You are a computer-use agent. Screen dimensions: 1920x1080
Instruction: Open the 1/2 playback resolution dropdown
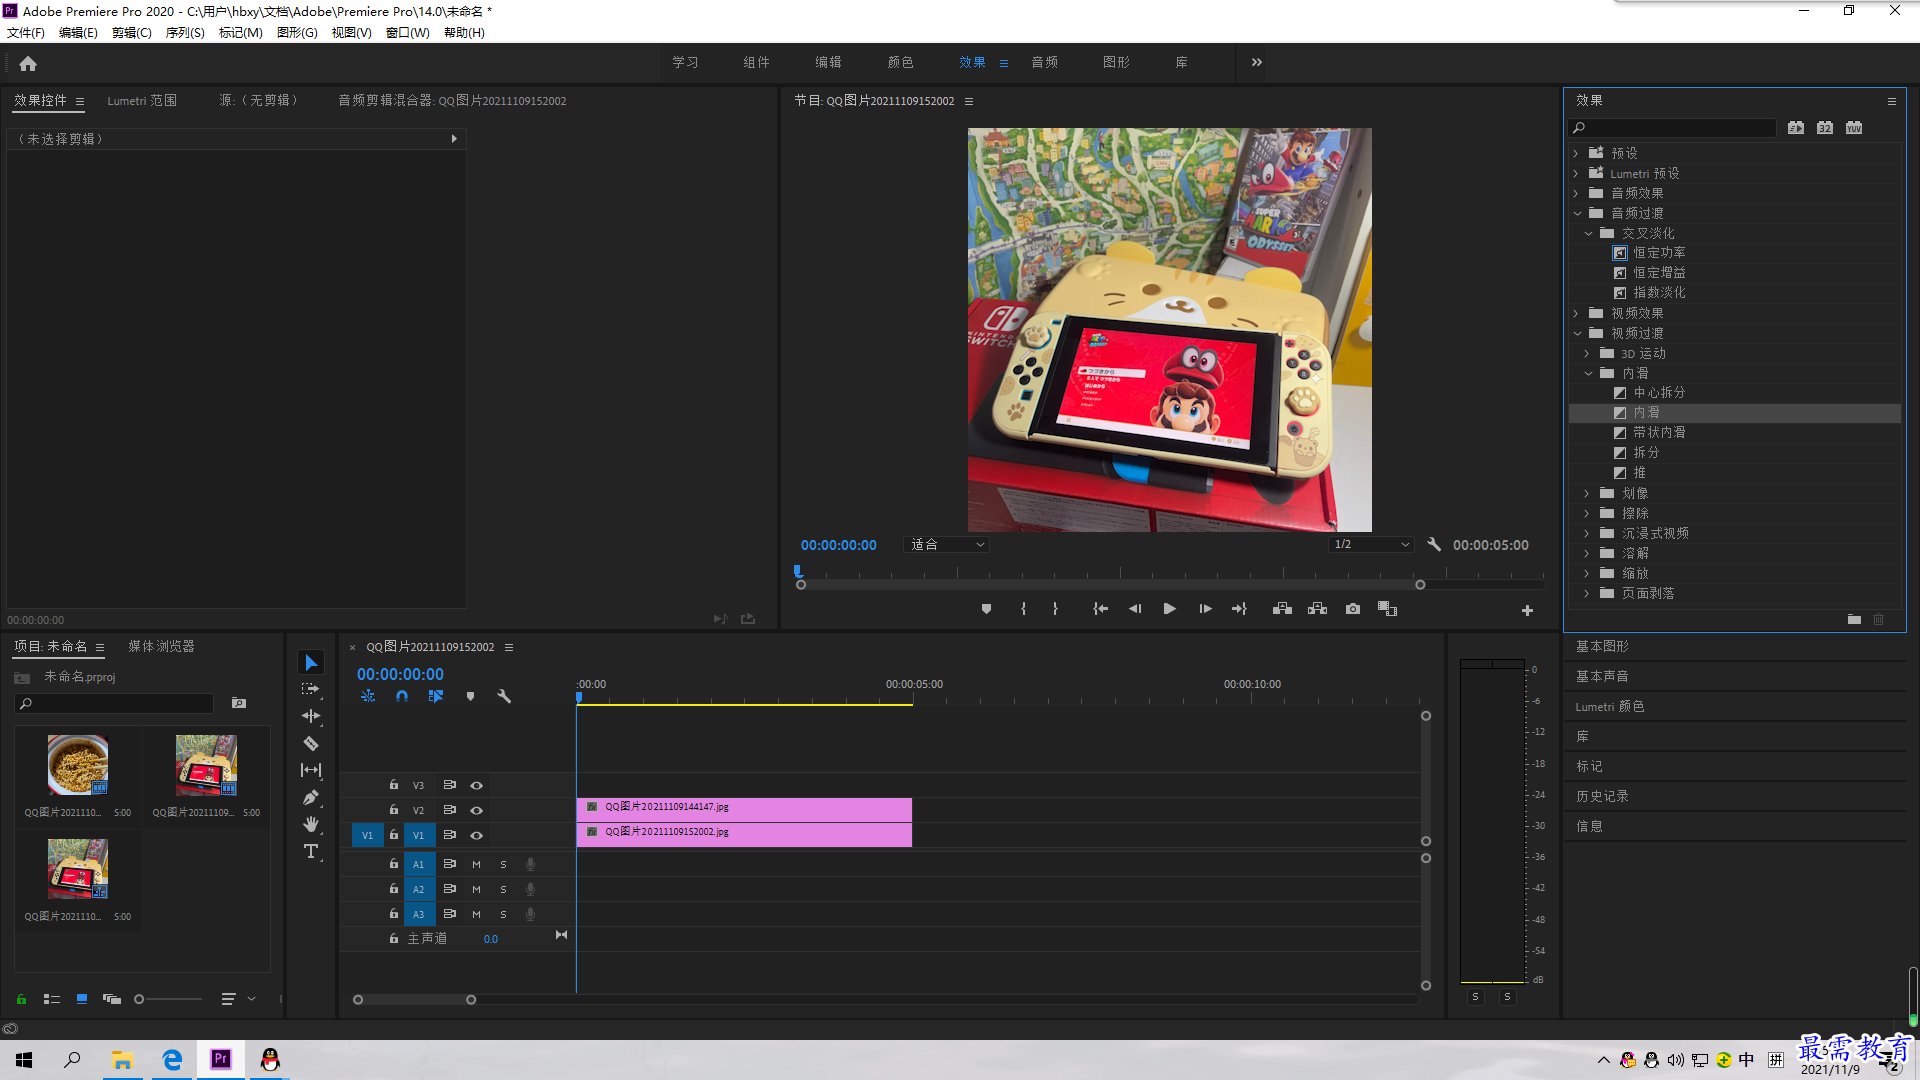pyautogui.click(x=1371, y=545)
